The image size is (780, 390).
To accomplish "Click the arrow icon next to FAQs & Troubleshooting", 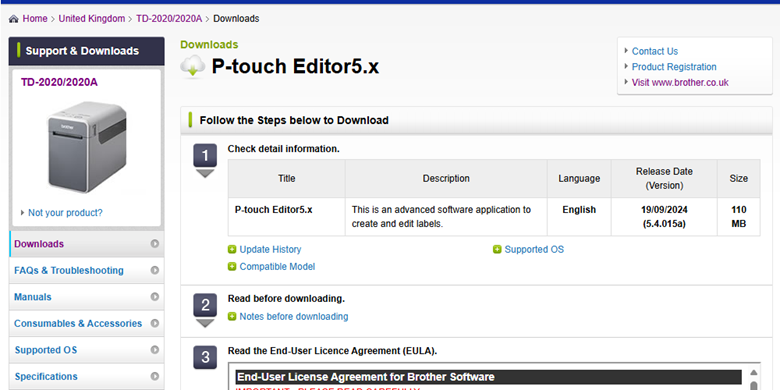I will coord(155,270).
